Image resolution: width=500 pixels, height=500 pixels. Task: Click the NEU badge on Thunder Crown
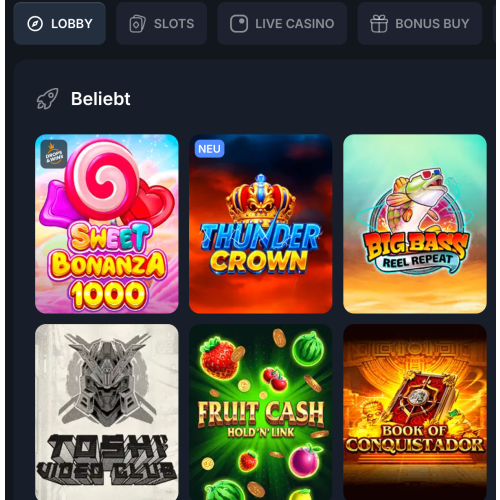point(209,149)
